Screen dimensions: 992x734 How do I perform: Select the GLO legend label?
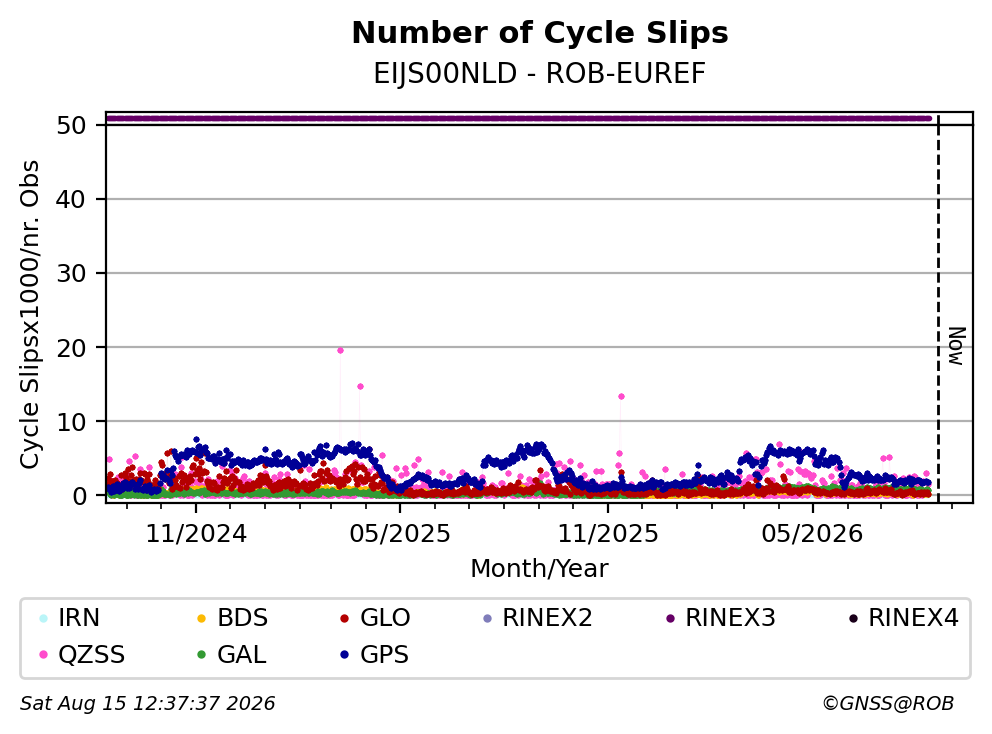[385, 618]
